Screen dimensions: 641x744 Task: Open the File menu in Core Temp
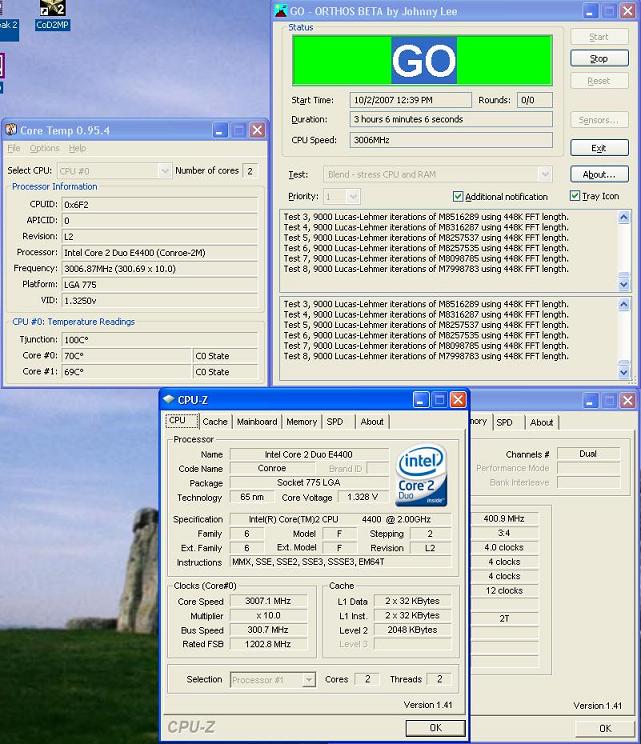coord(14,148)
